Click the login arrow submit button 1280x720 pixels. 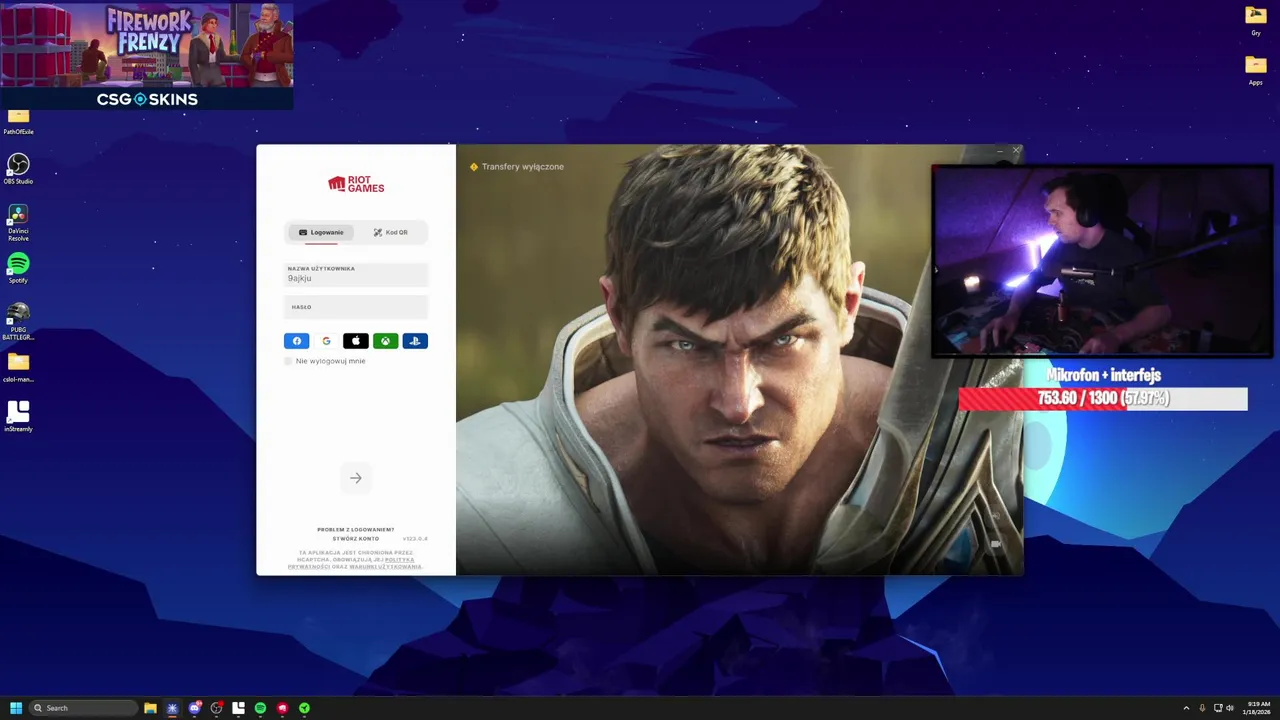356,478
